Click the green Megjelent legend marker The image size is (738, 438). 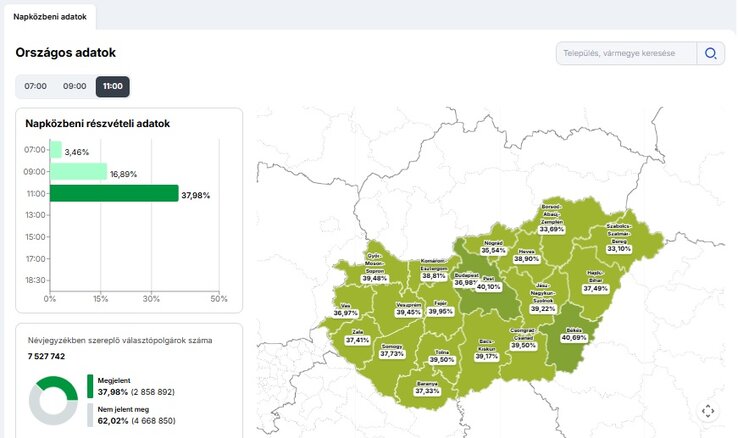click(90, 386)
